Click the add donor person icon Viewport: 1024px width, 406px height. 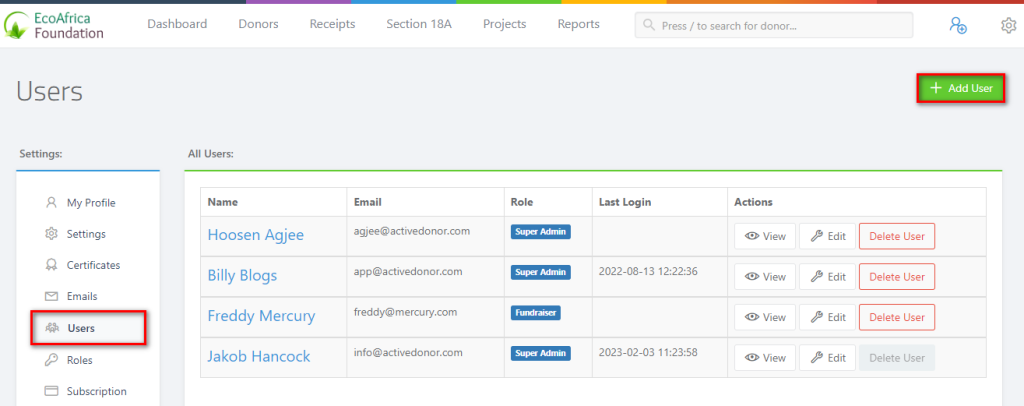click(x=958, y=25)
